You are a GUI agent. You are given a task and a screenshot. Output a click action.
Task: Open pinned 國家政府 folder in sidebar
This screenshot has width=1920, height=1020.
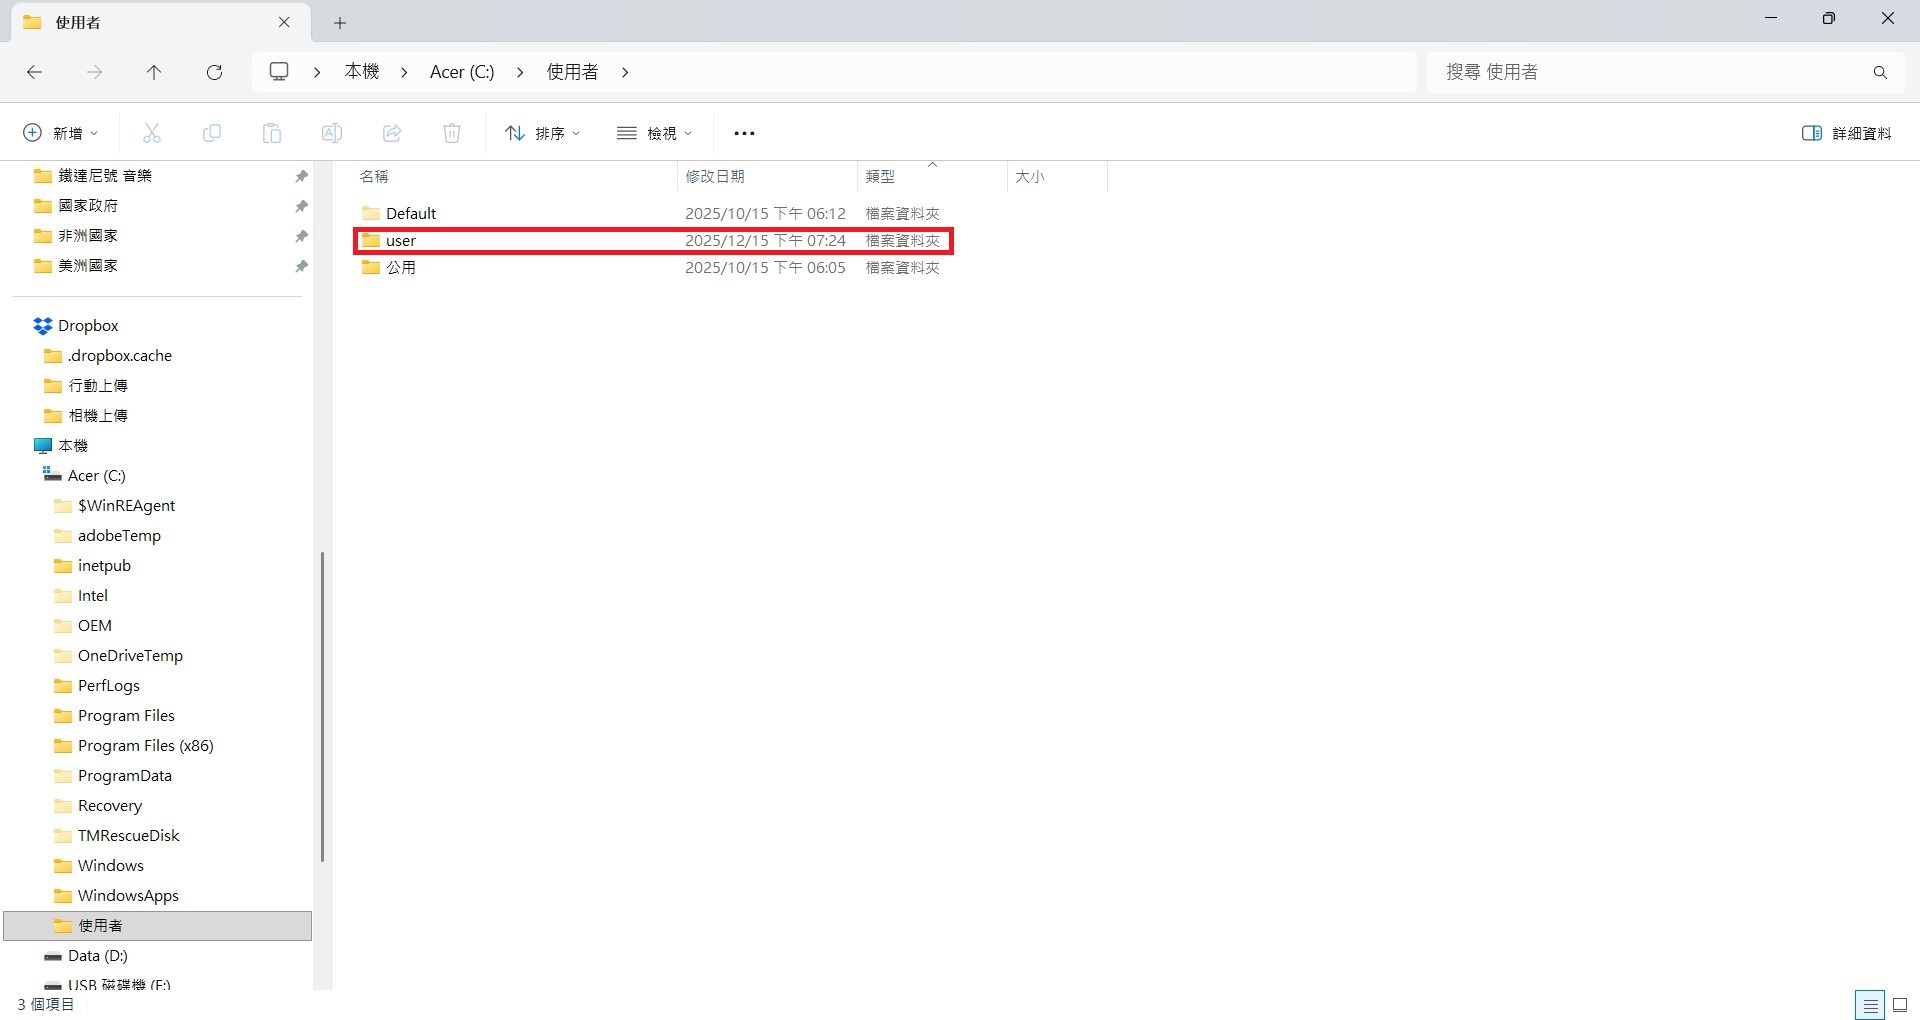coord(88,205)
